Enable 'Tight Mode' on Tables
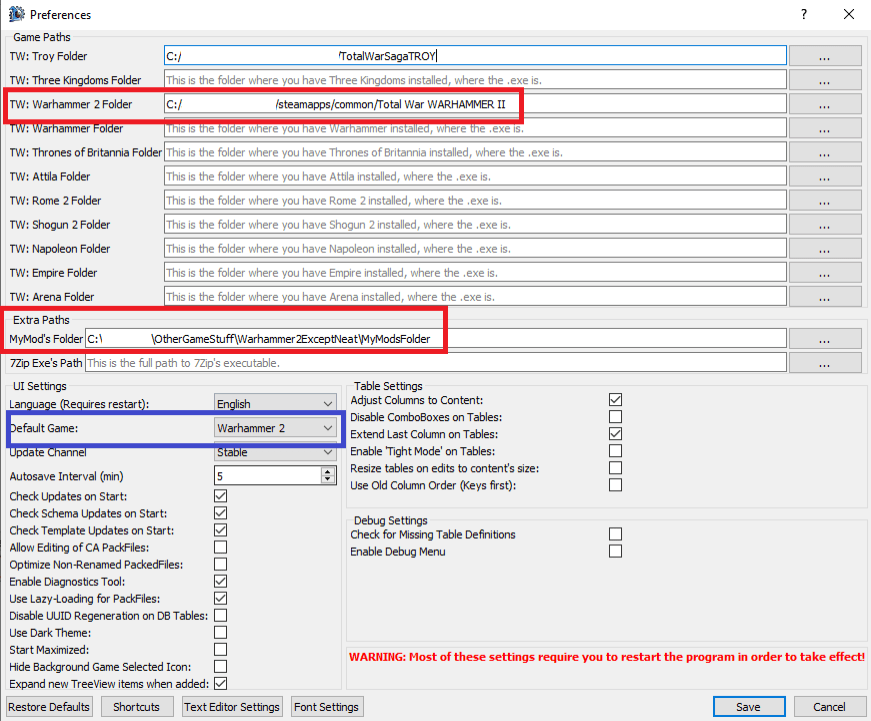The image size is (871, 721). pyautogui.click(x=615, y=451)
